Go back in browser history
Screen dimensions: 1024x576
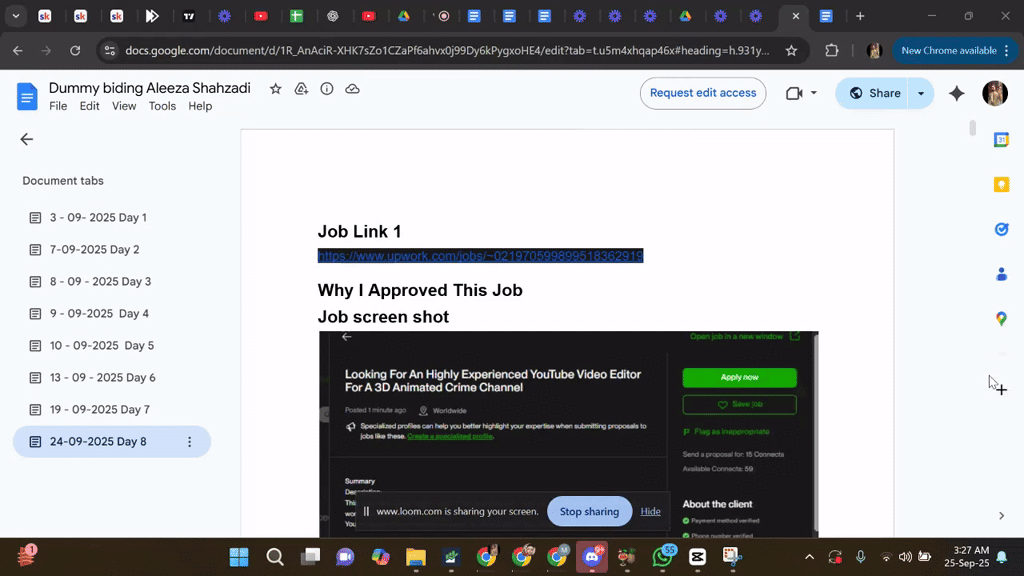pos(18,50)
